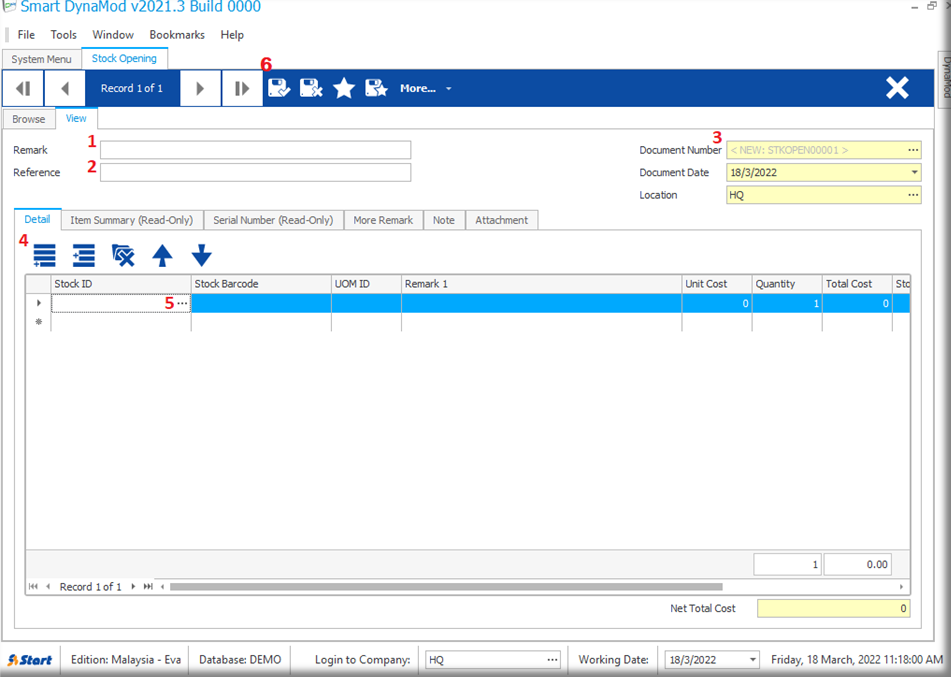Click the insert row icon
The height and width of the screenshot is (677, 951).
click(84, 256)
